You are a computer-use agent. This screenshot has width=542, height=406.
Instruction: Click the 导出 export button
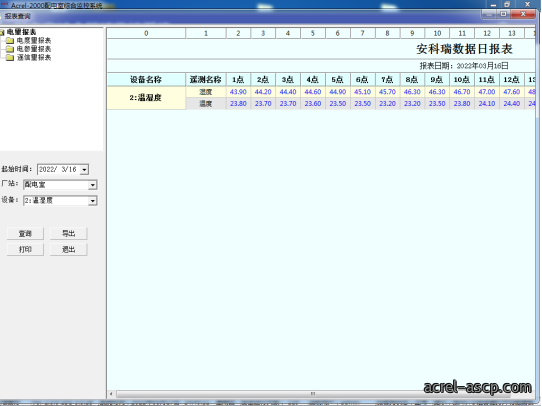click(68, 234)
